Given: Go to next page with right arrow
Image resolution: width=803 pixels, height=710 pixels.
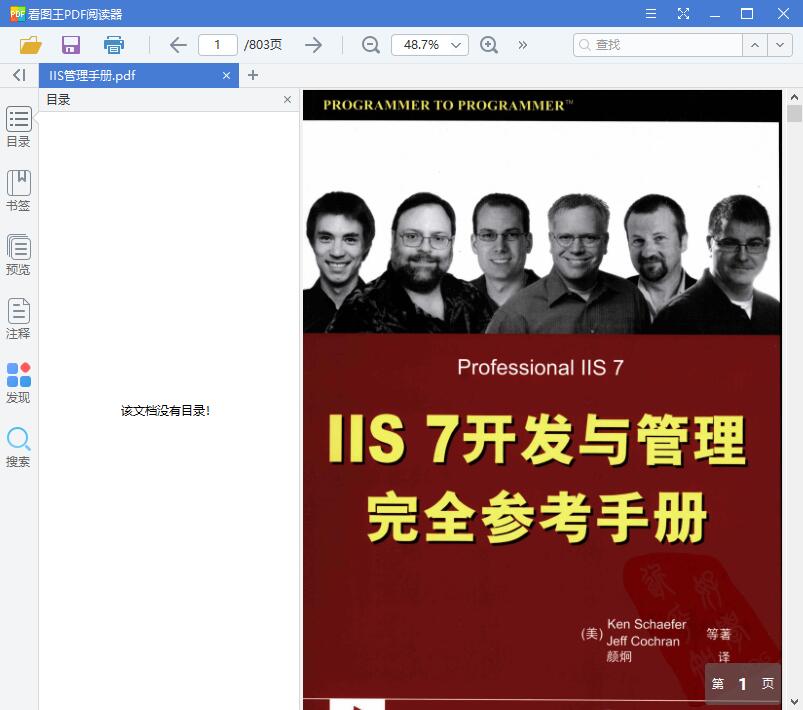Looking at the screenshot, I should (x=313, y=45).
